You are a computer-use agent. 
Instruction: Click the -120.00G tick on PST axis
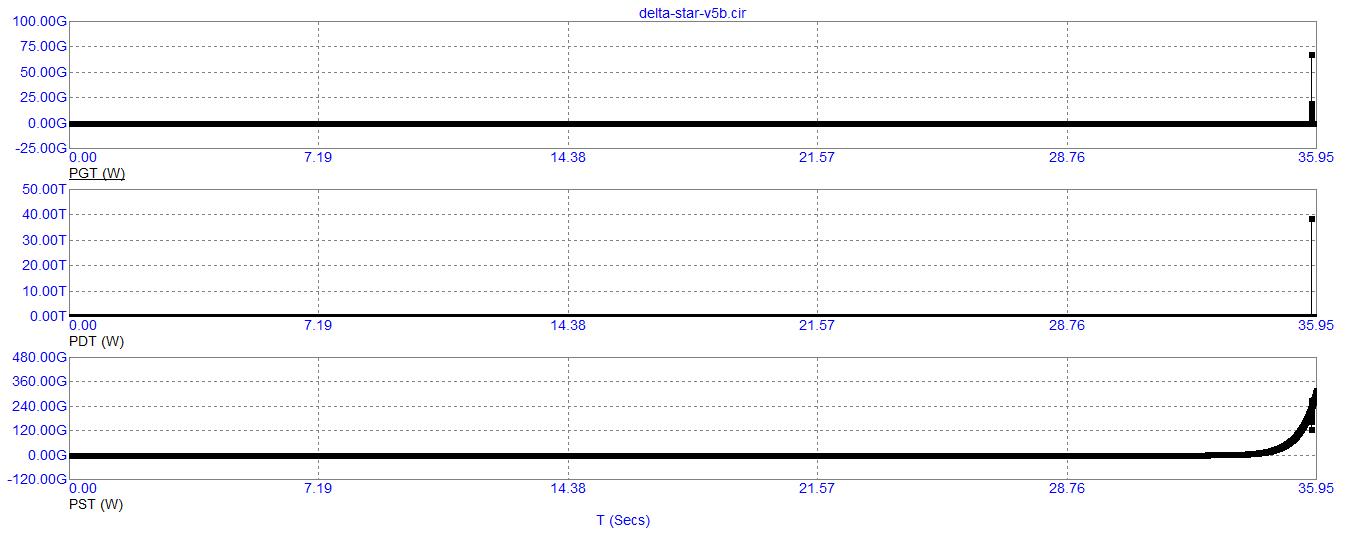click(x=35, y=480)
